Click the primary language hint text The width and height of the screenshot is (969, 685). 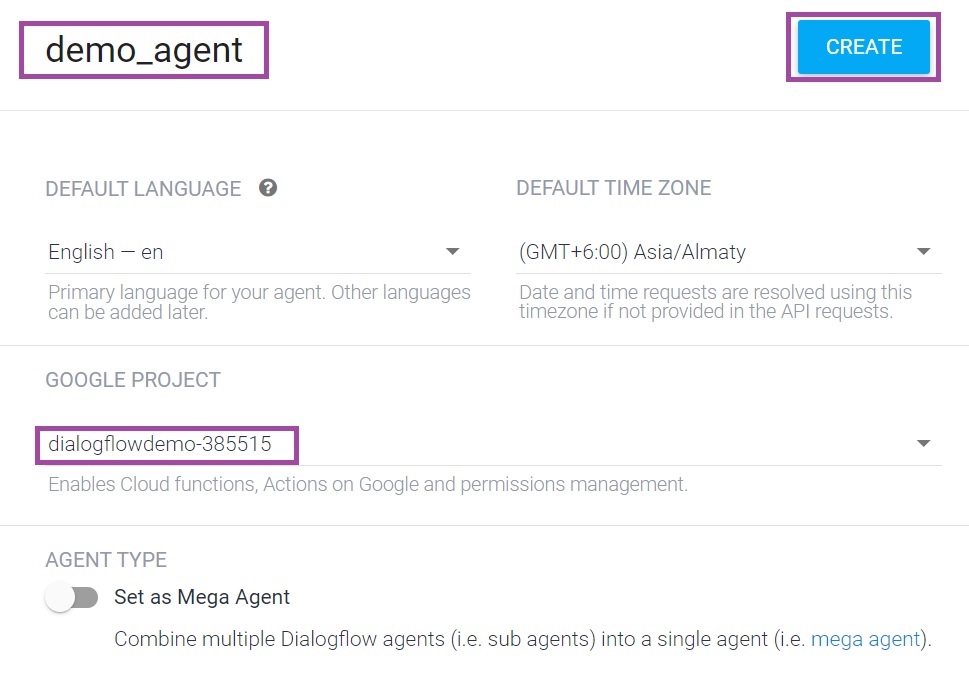[x=259, y=302]
